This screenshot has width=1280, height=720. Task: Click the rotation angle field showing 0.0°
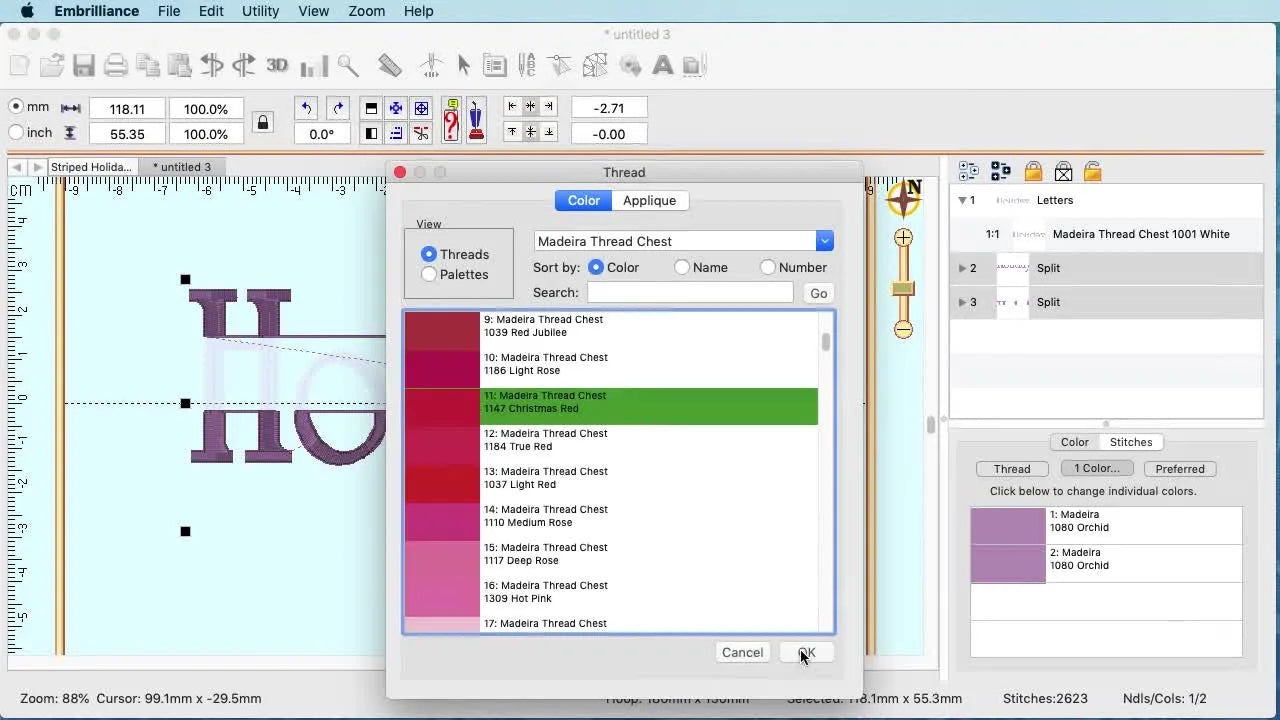pyautogui.click(x=322, y=133)
